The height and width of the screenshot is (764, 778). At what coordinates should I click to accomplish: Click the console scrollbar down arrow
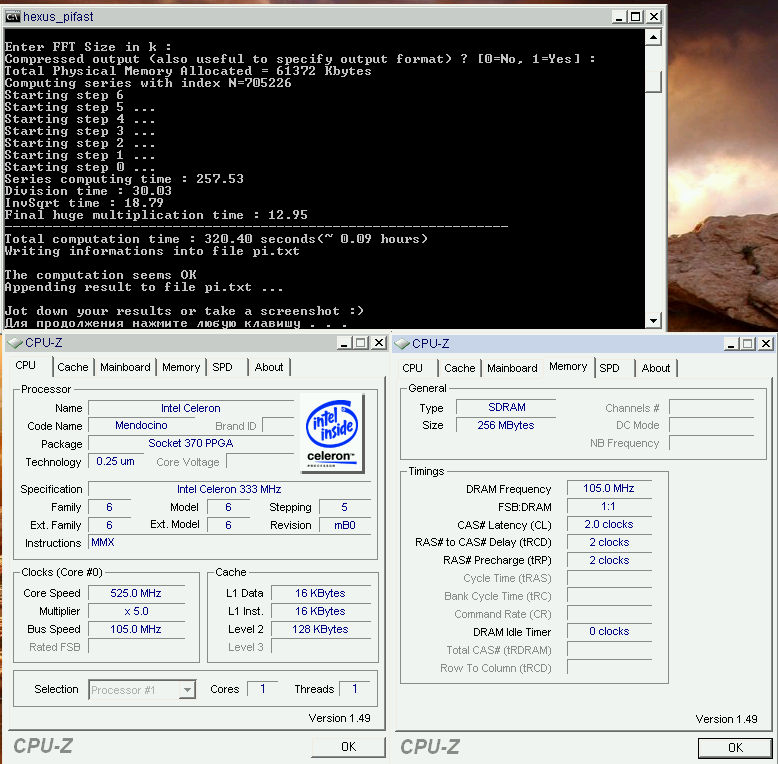pos(653,320)
